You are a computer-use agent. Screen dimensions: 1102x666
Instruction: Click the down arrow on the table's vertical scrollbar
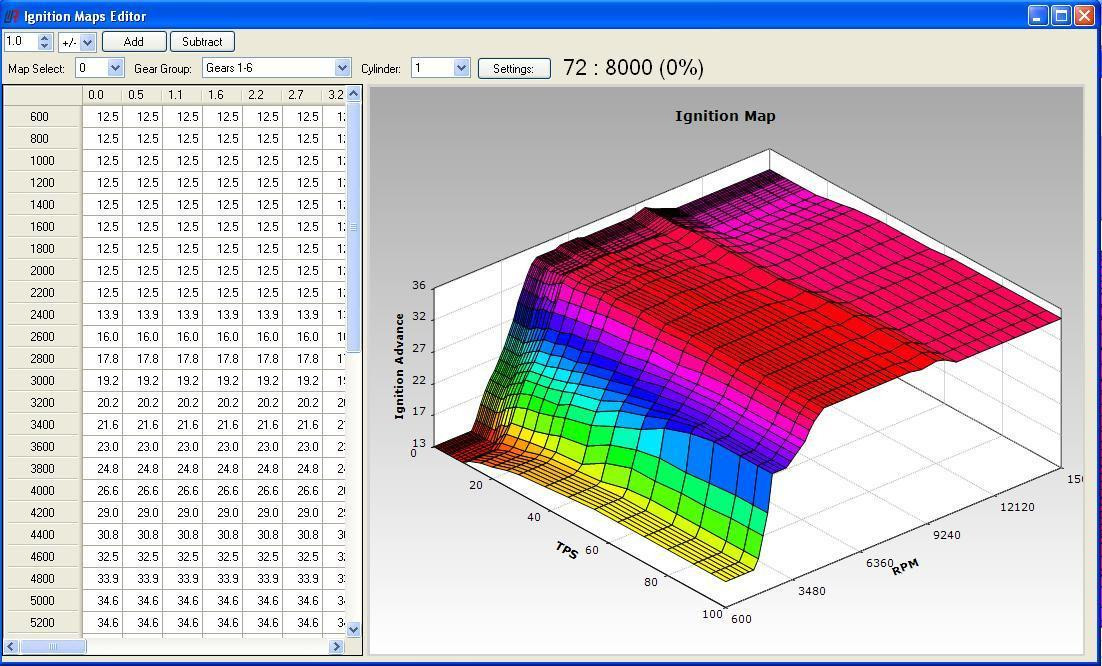tap(354, 629)
